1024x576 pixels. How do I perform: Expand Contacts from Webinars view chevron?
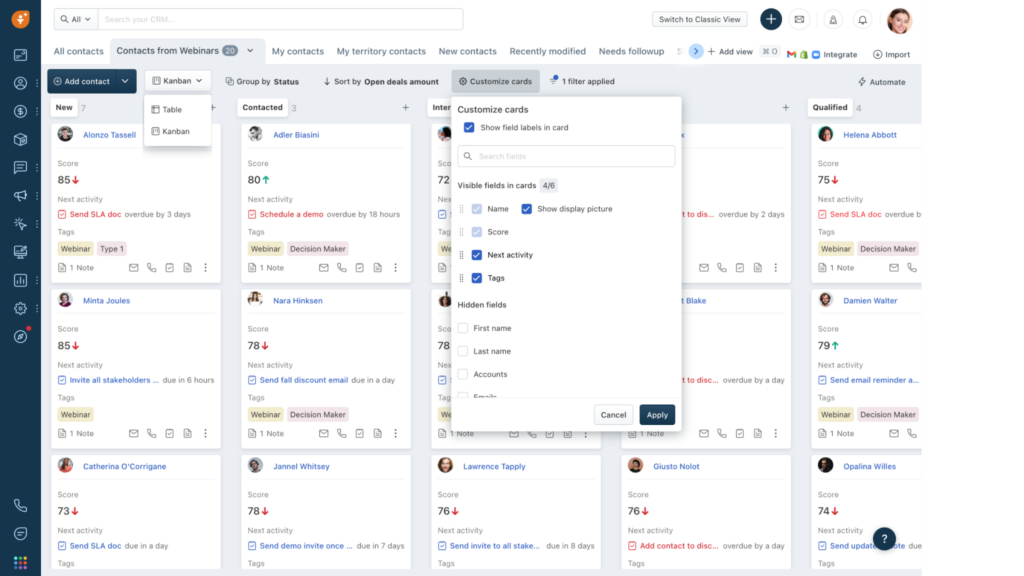coord(250,51)
